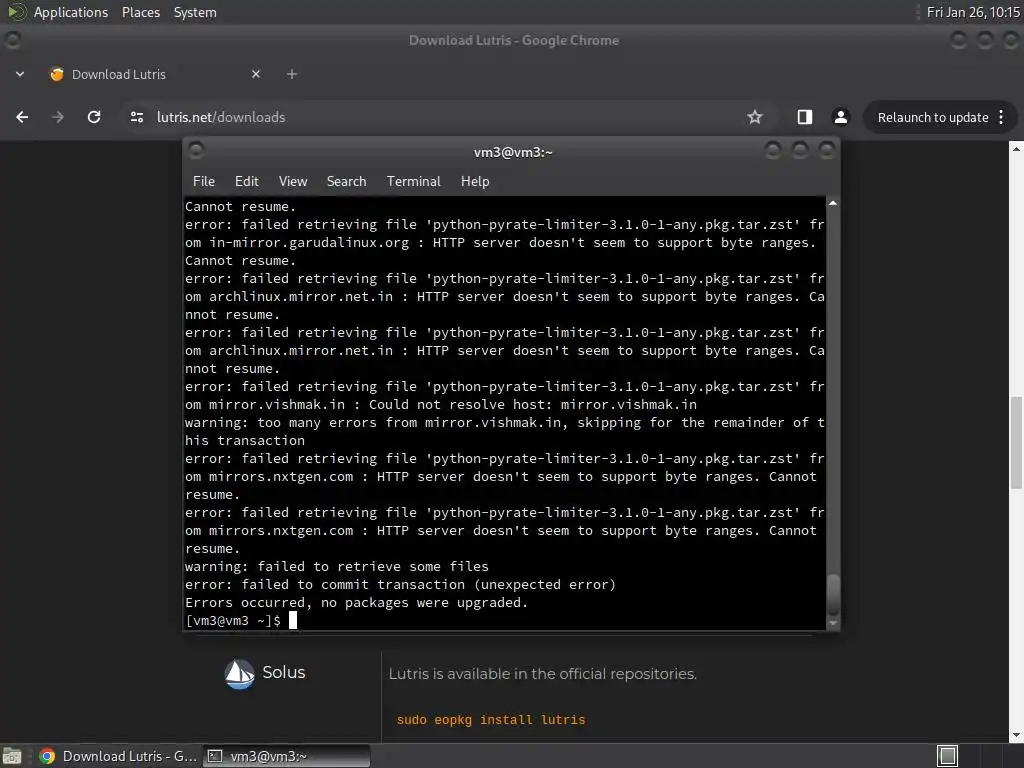The width and height of the screenshot is (1024, 768).
Task: Click the 'sudo eopkg install lutris' command text
Action: point(491,720)
